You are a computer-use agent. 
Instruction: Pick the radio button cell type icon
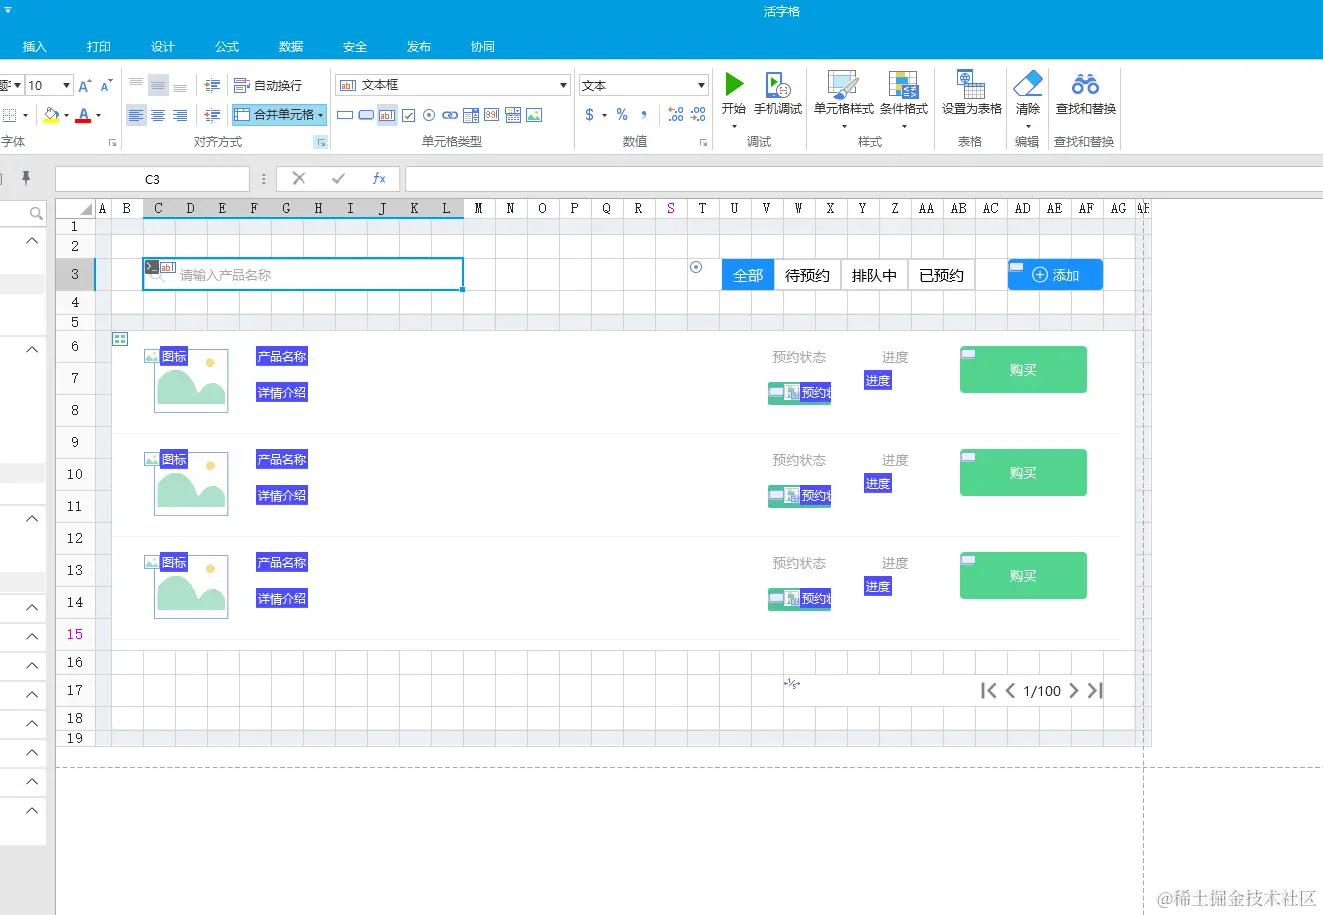coord(429,115)
